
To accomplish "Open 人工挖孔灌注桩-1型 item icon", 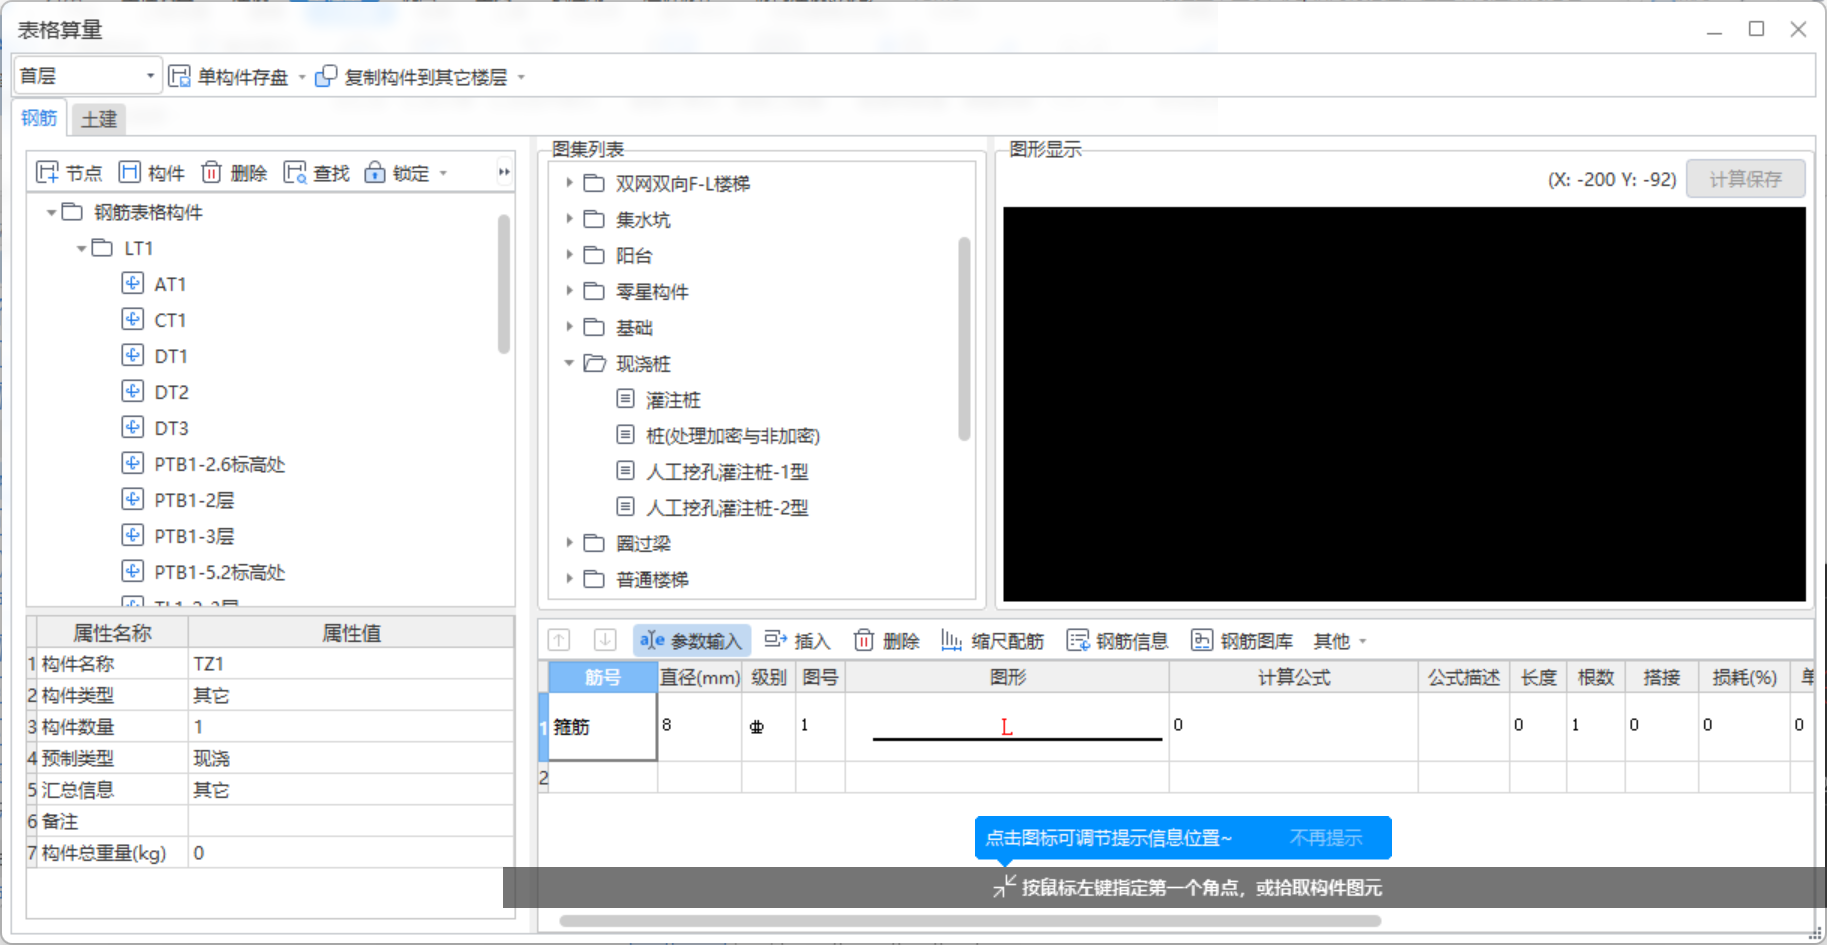I will pyautogui.click(x=625, y=470).
